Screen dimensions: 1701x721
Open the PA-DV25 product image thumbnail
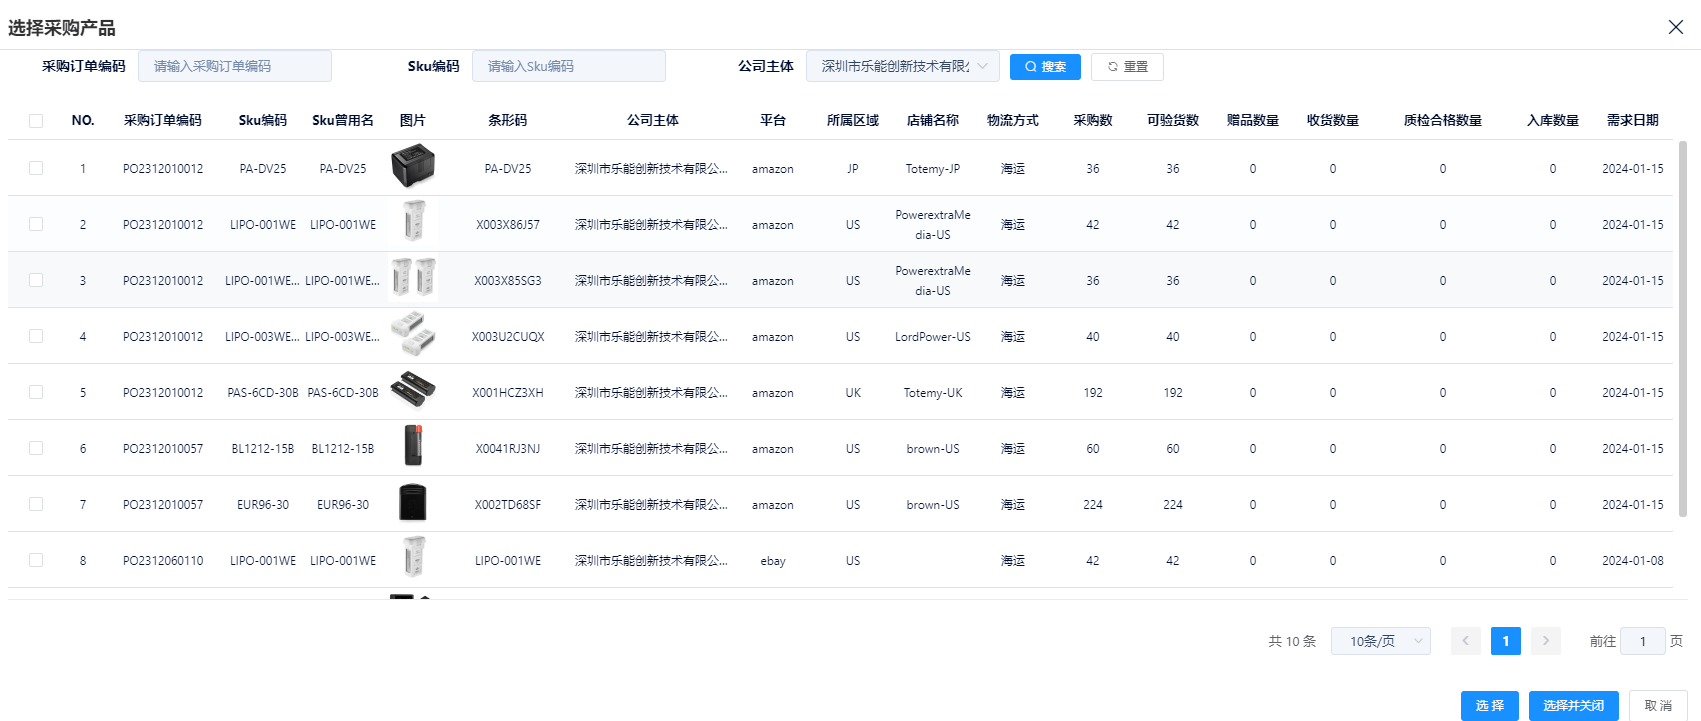(413, 166)
